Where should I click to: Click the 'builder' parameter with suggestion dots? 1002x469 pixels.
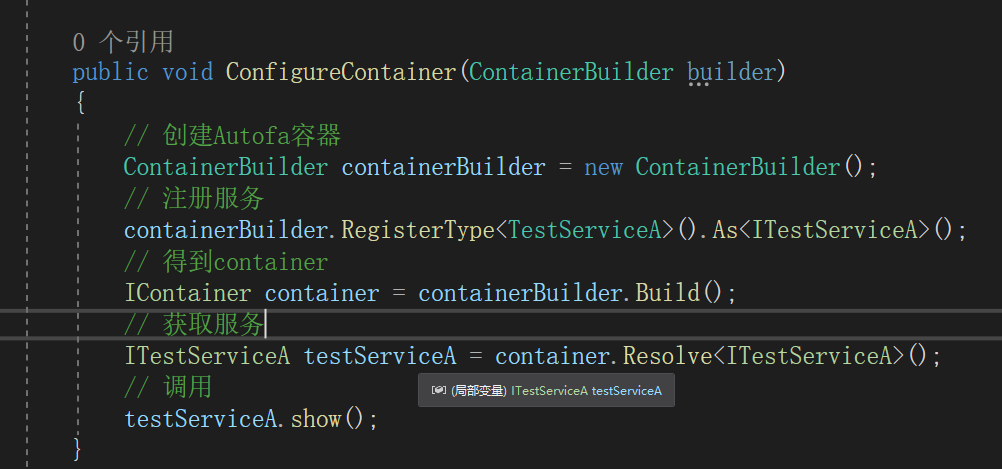731,72
